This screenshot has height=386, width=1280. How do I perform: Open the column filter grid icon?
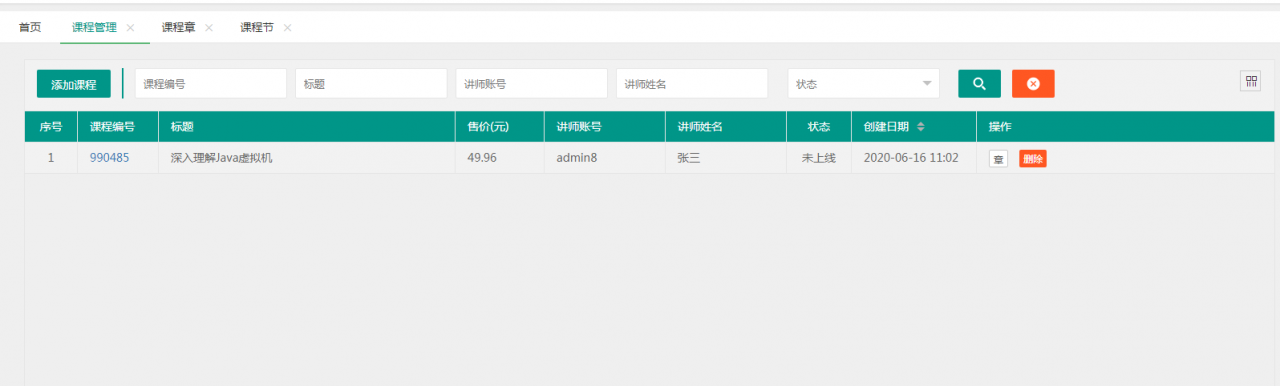(1251, 82)
